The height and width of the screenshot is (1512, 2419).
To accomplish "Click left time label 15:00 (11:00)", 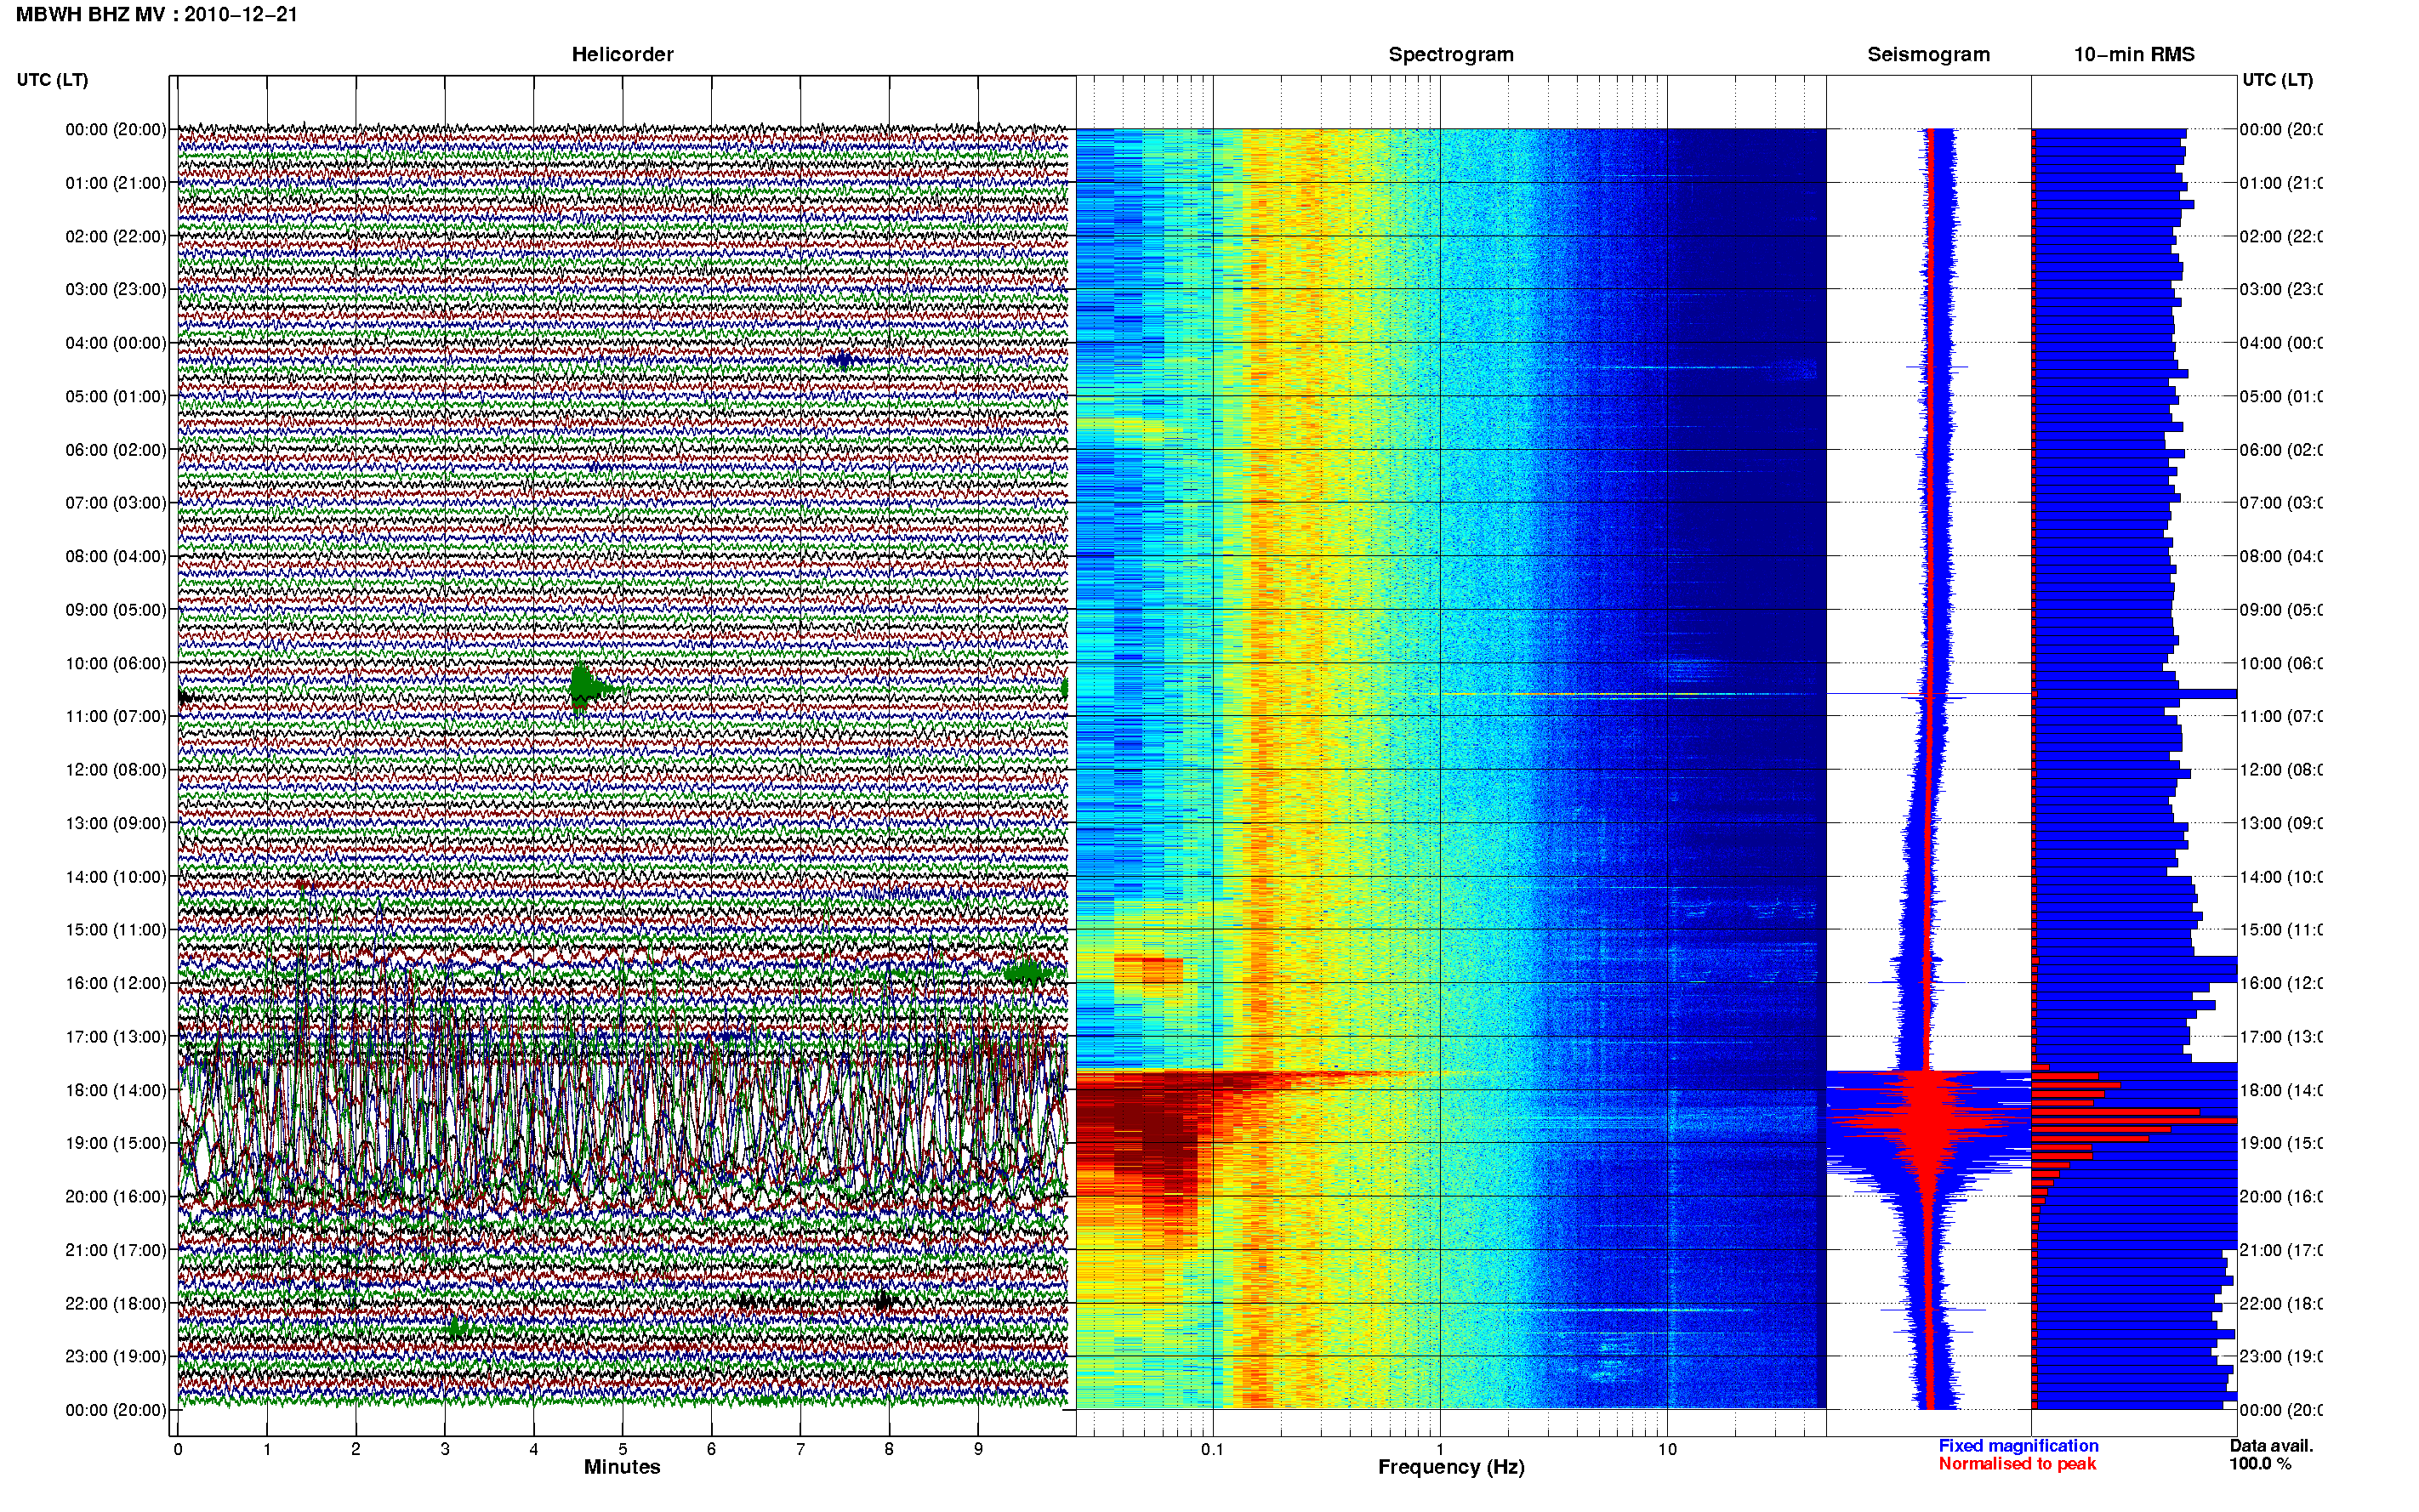I will click(x=116, y=929).
